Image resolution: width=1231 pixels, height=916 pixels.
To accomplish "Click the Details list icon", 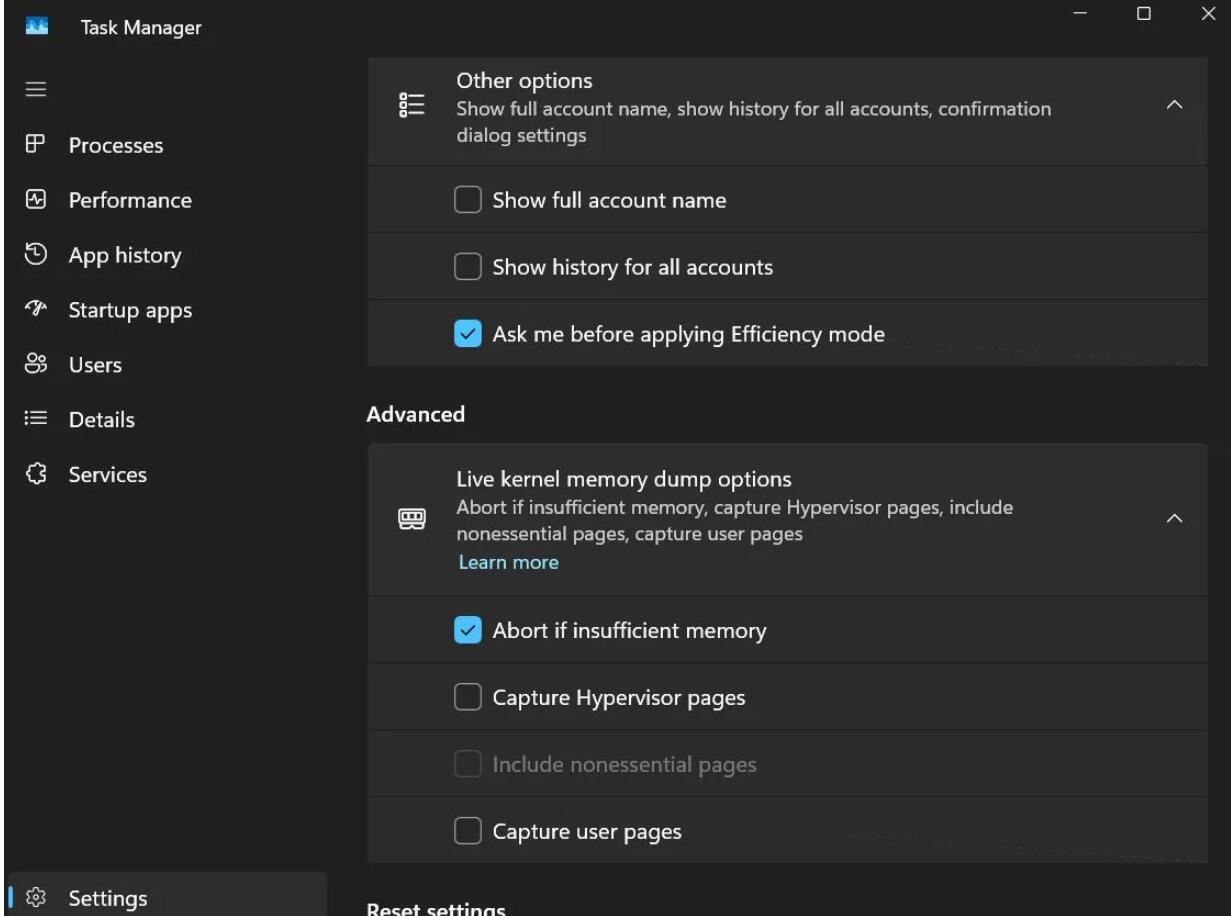I will (33, 420).
